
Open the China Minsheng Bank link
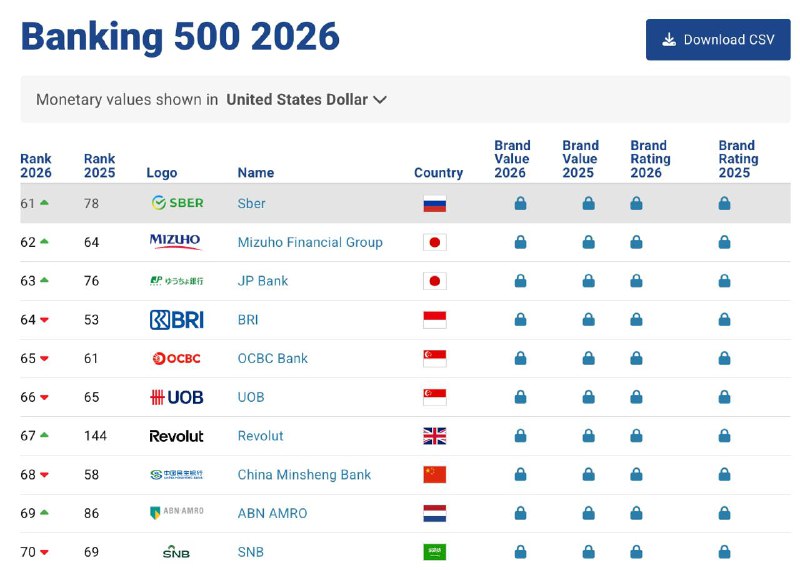[x=304, y=475]
